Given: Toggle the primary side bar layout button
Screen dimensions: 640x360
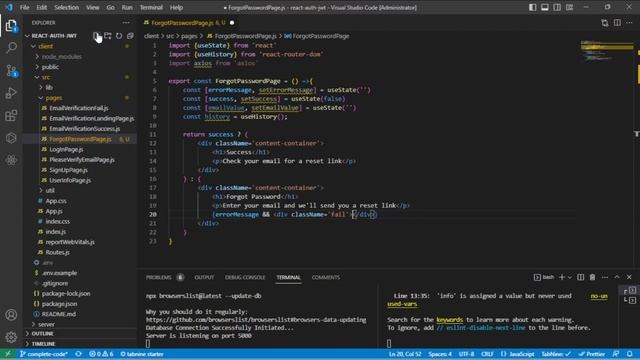Looking at the screenshot, I should tap(532, 7).
